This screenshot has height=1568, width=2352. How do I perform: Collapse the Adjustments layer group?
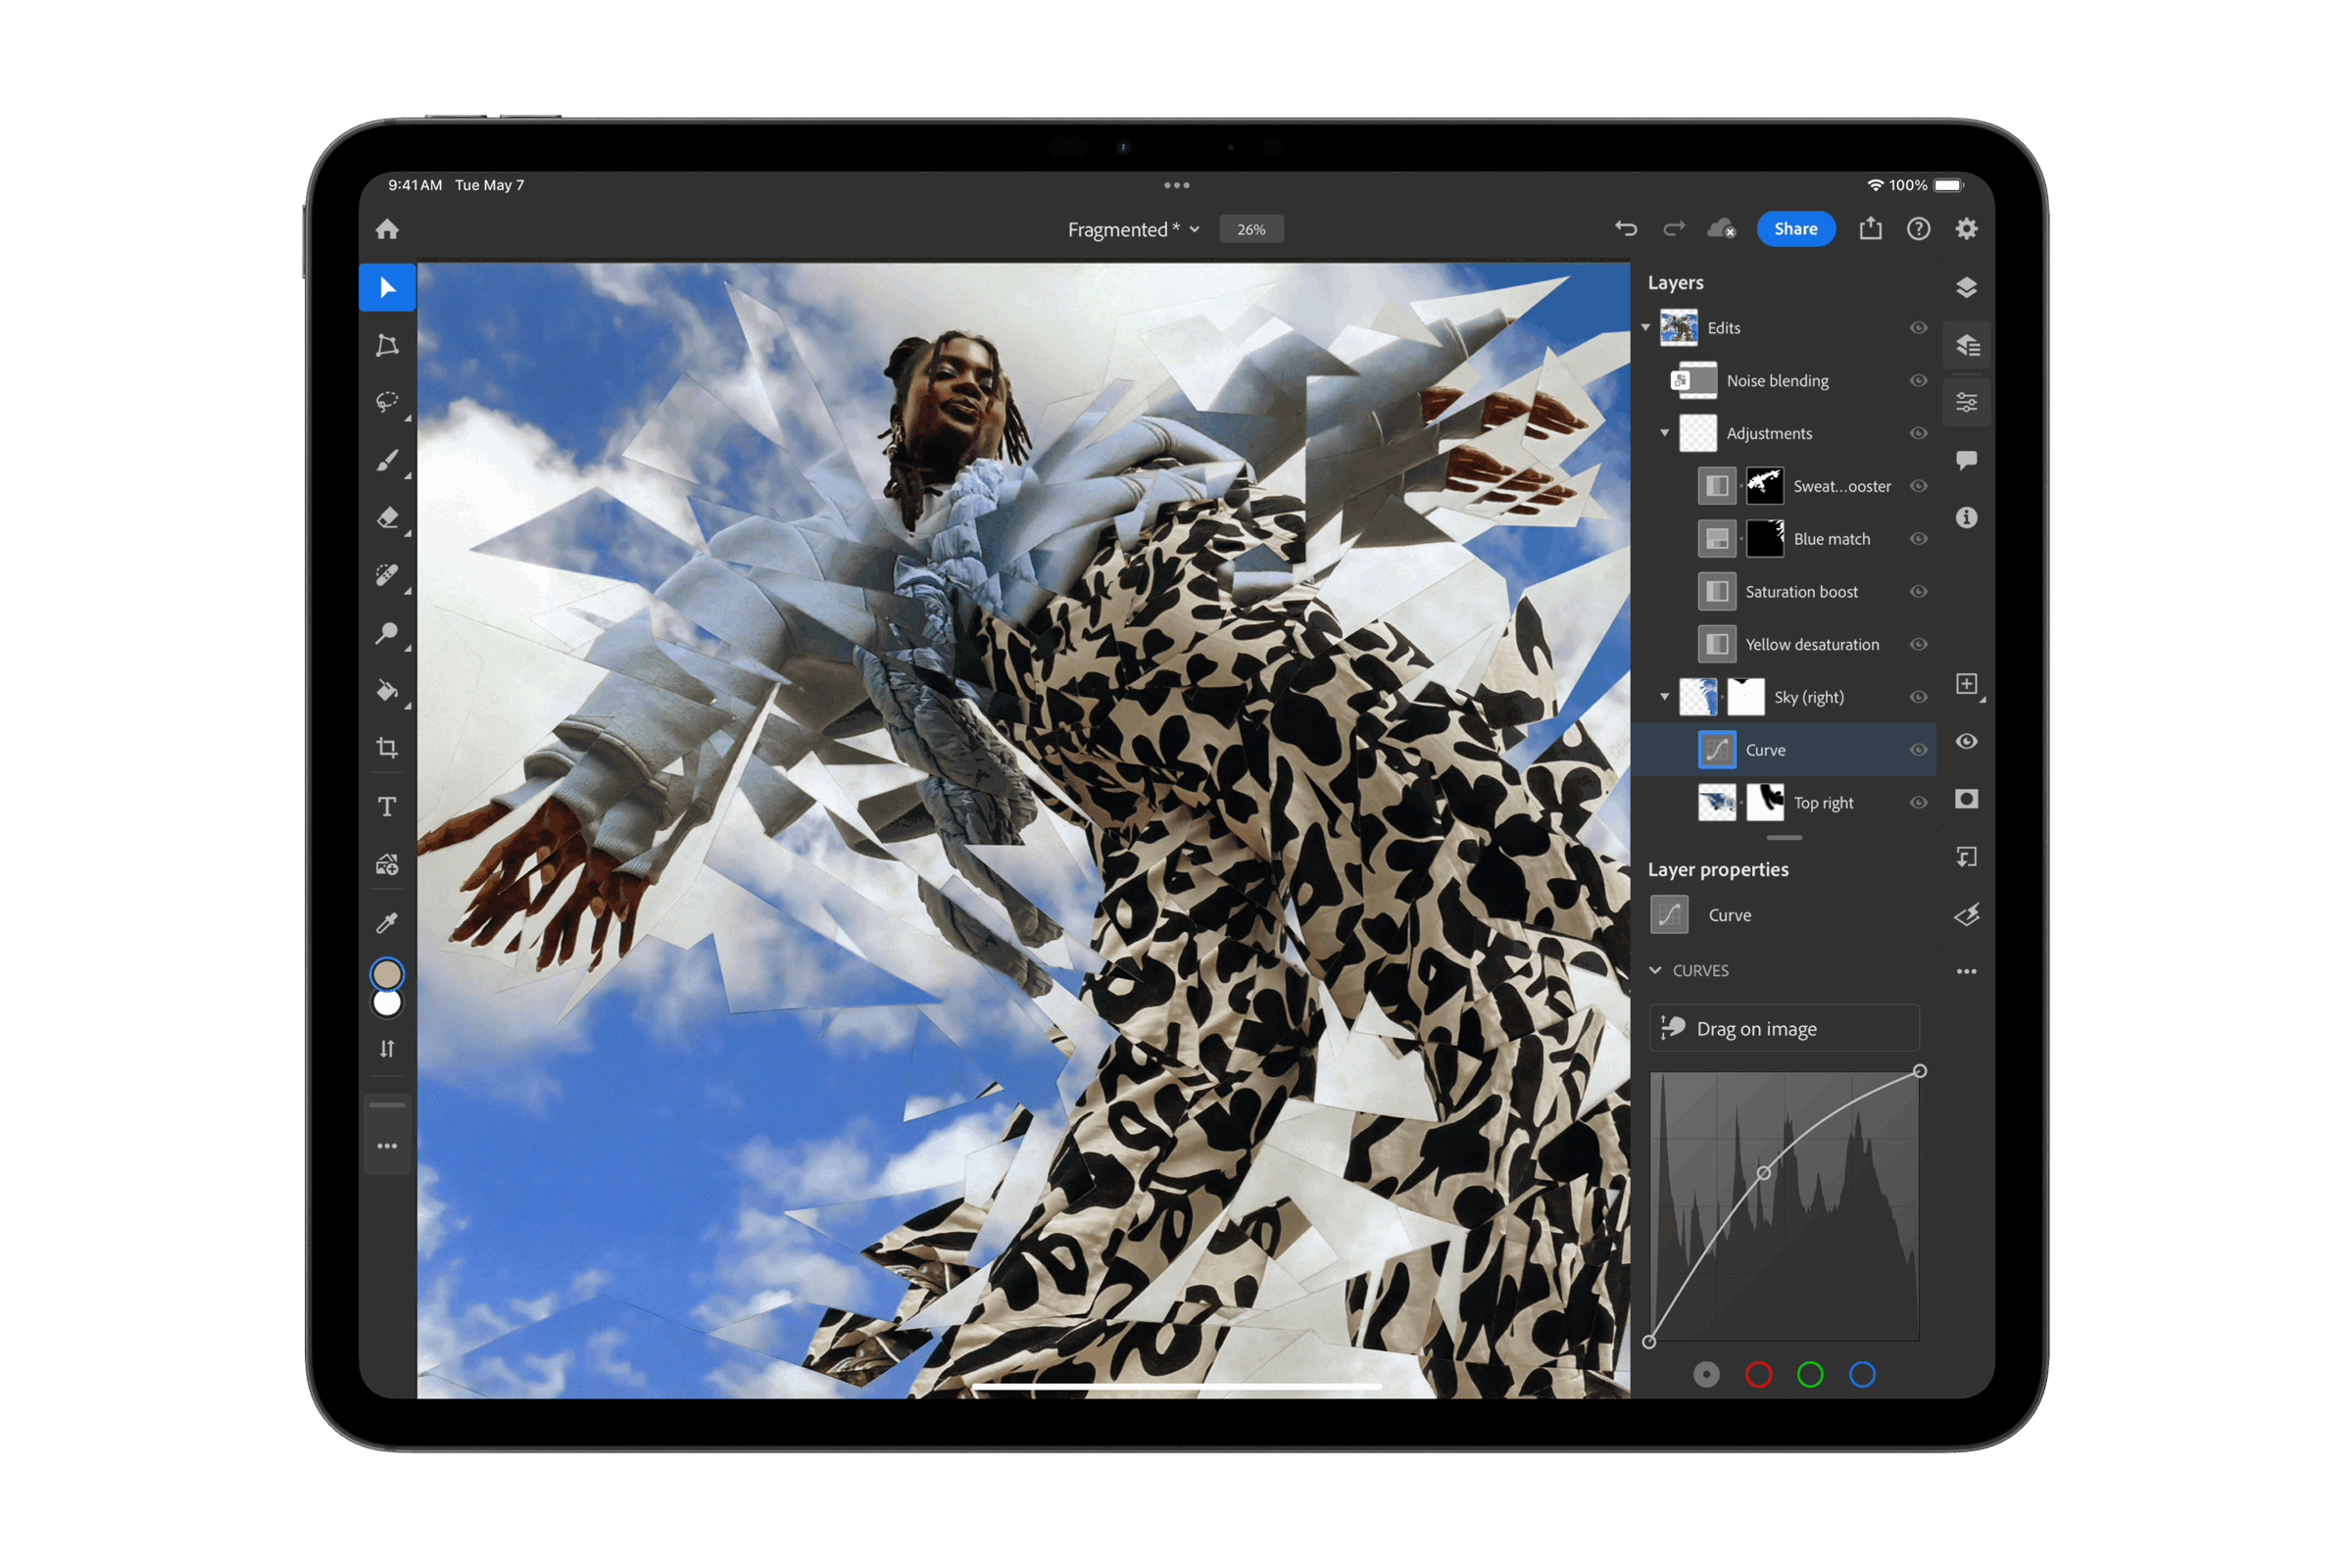pos(1665,433)
